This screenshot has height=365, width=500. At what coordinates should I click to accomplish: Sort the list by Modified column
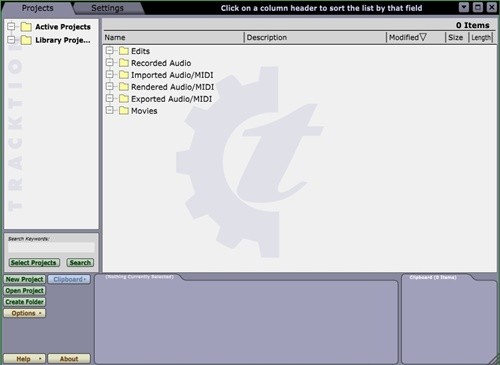416,37
